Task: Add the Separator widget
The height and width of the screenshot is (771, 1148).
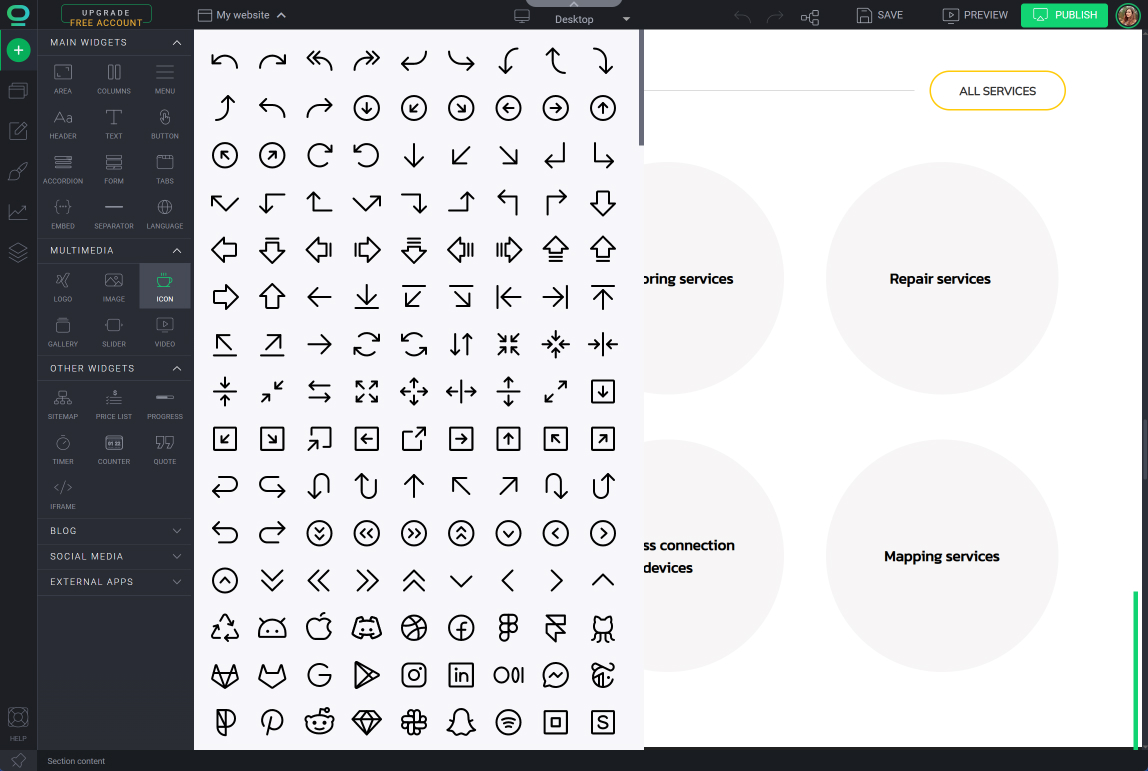Action: [114, 214]
